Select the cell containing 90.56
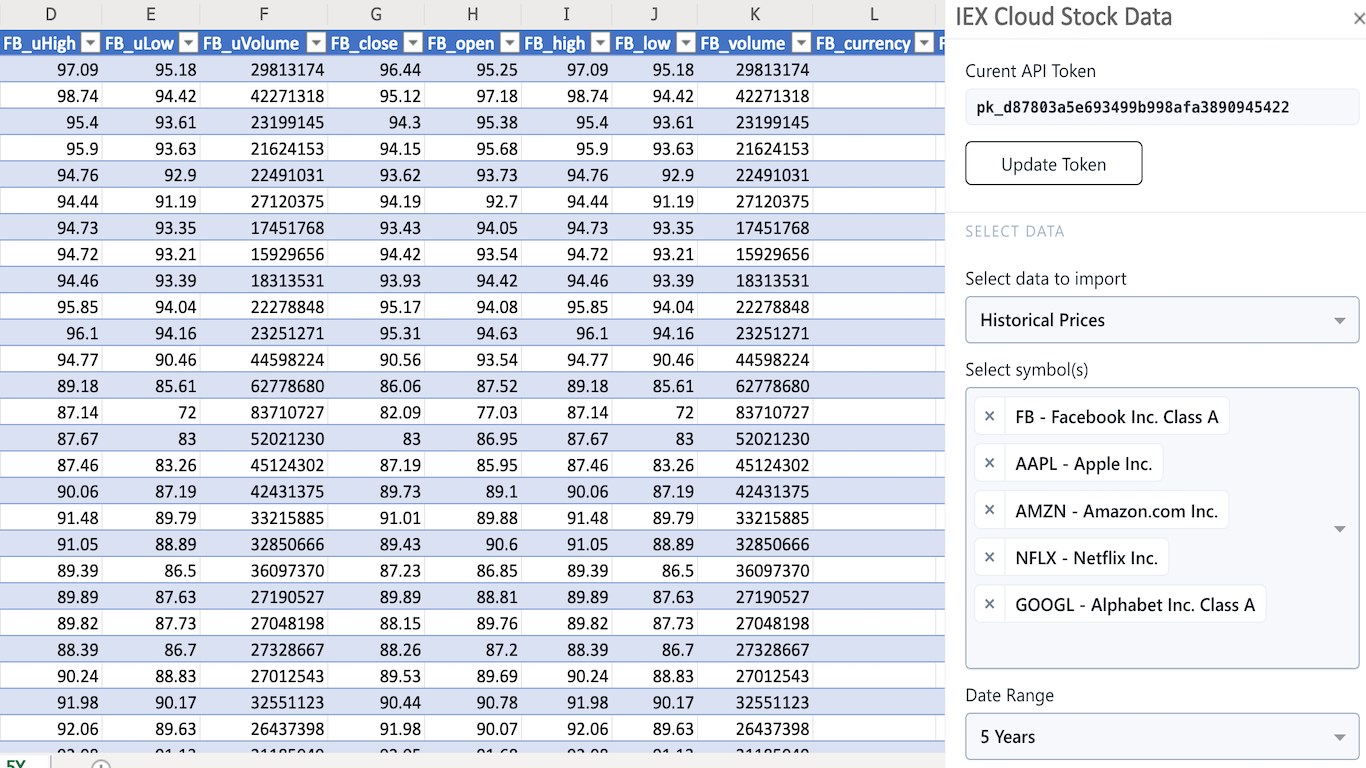This screenshot has height=768, width=1366. [x=376, y=360]
